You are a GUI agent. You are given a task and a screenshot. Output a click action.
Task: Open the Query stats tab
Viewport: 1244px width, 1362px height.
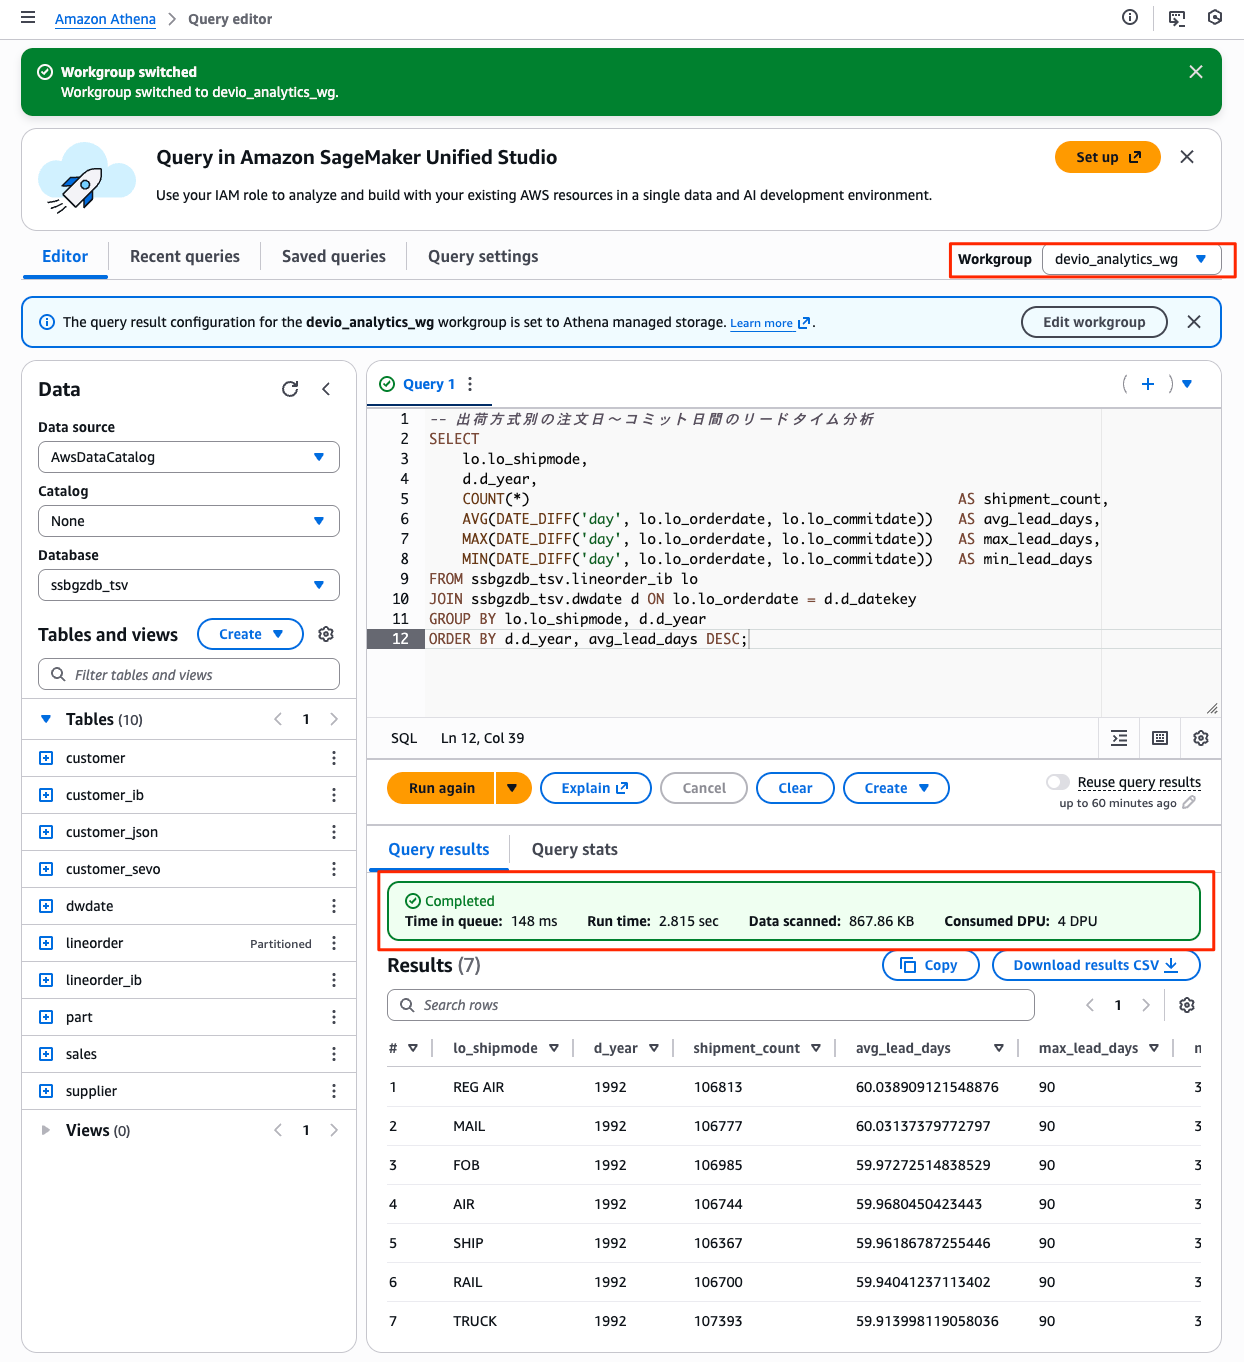574,849
